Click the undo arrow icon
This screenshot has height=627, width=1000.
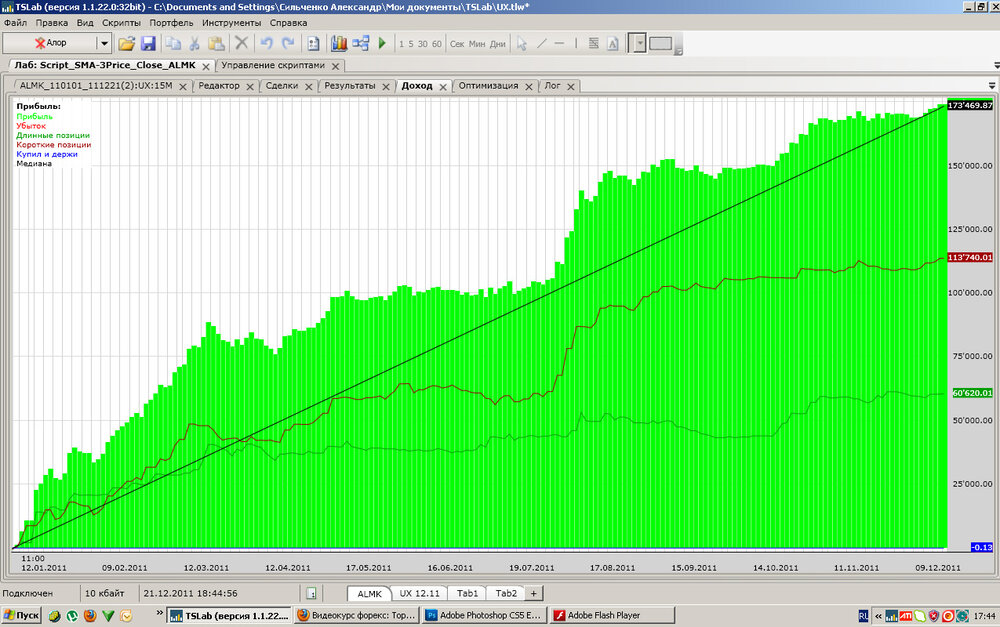tap(266, 44)
